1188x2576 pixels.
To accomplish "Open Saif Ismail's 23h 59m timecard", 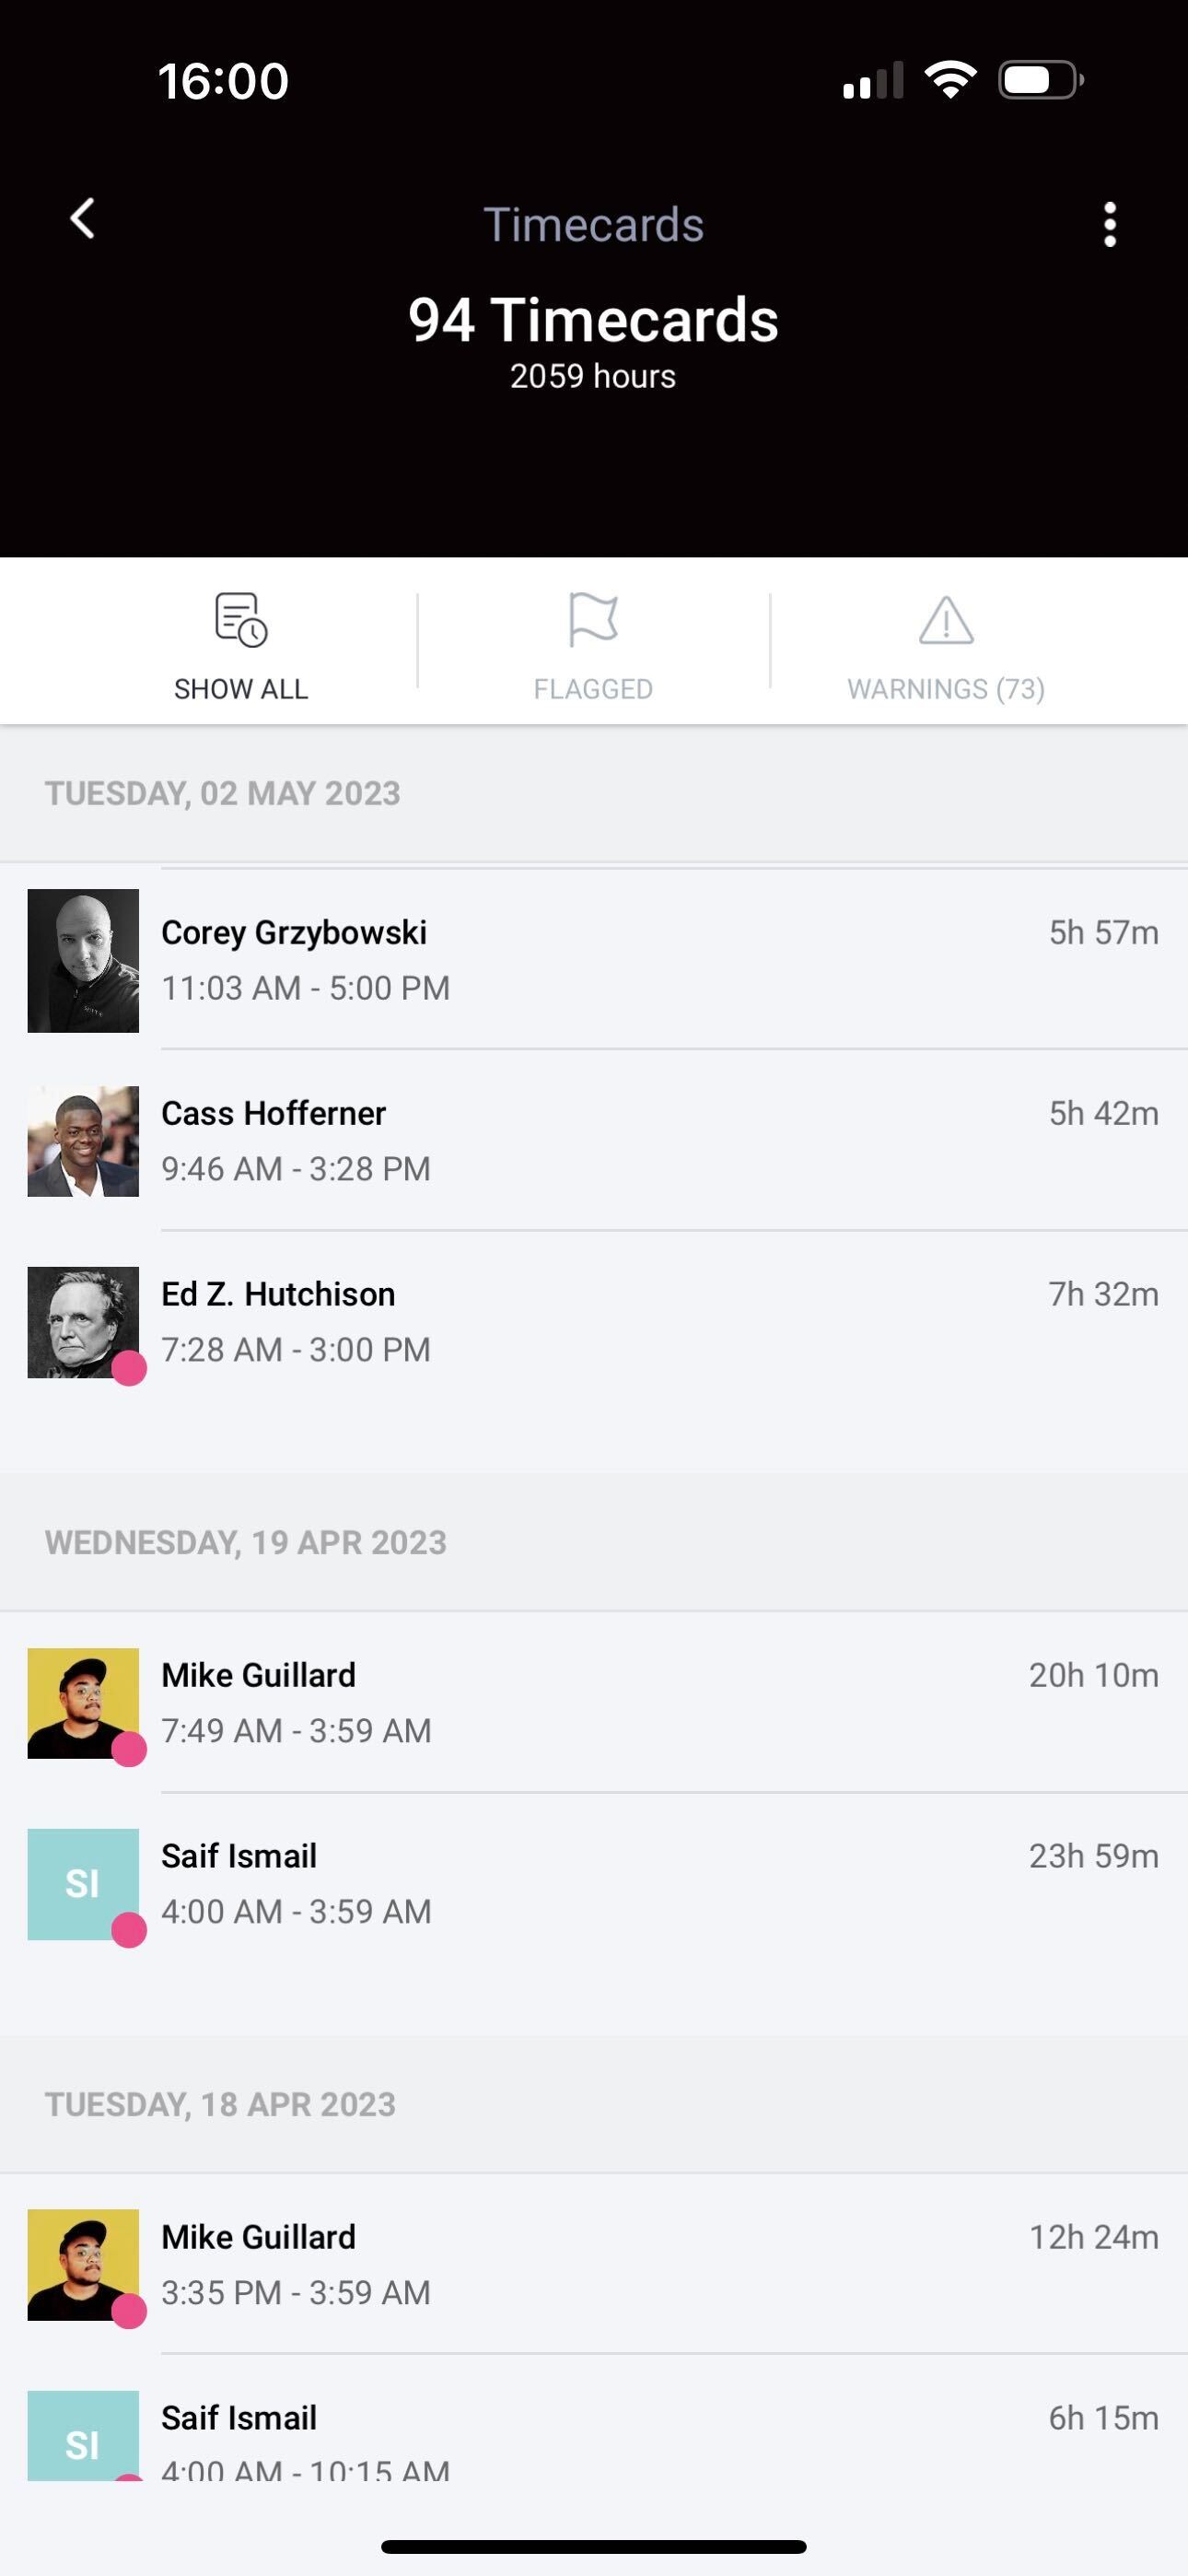I will point(660,1884).
